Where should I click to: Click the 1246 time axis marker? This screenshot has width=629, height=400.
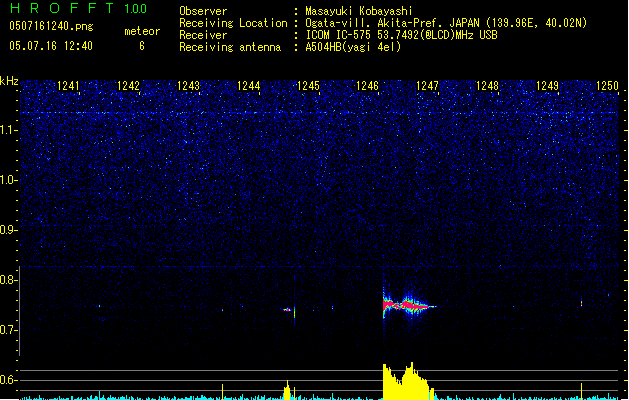[x=367, y=86]
